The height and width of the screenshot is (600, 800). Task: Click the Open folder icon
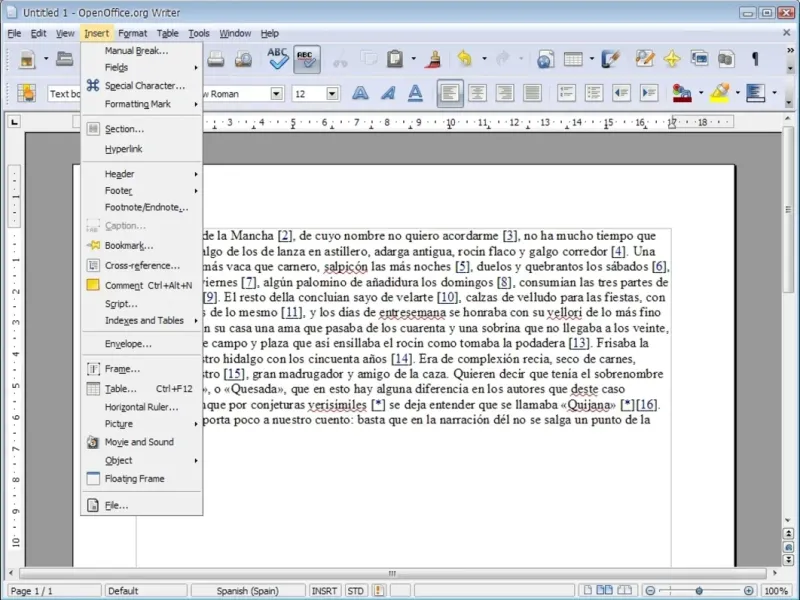pyautogui.click(x=64, y=59)
